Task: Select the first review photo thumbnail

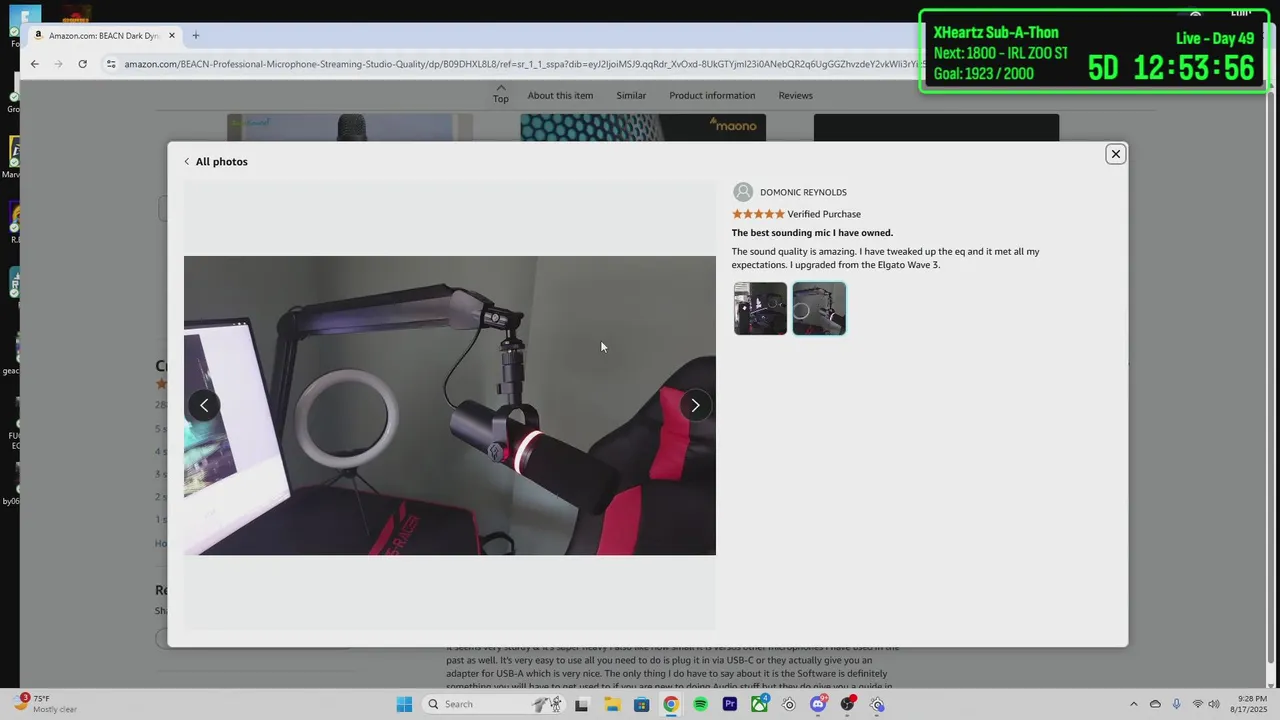Action: [760, 308]
